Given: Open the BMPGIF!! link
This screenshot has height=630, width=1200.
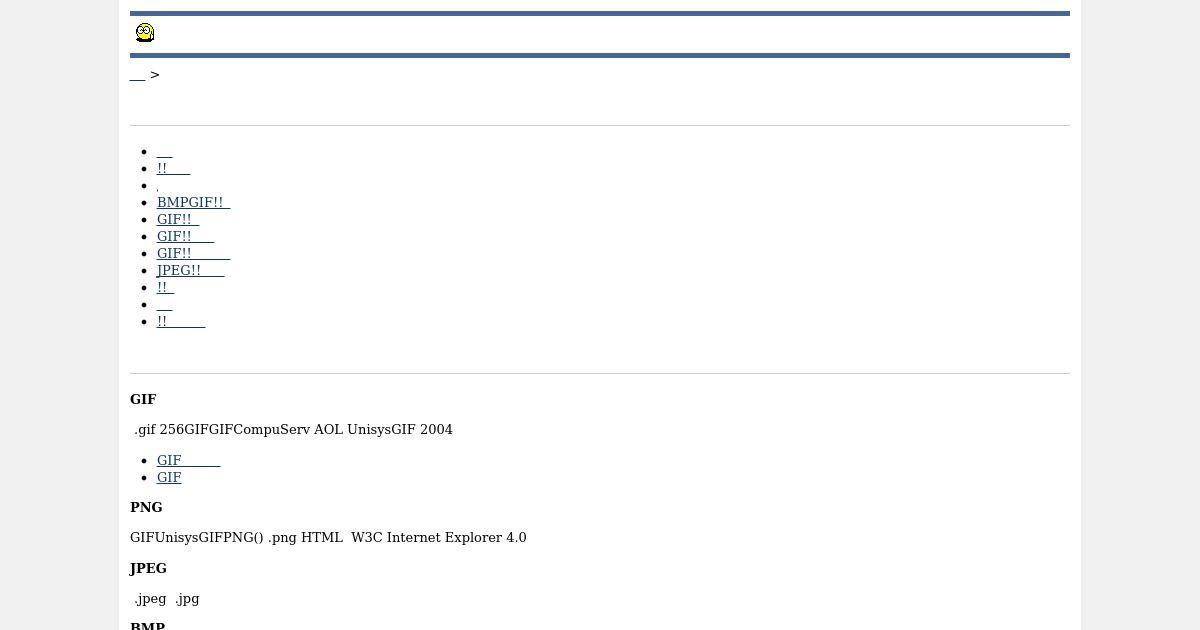Looking at the screenshot, I should pyautogui.click(x=193, y=202).
